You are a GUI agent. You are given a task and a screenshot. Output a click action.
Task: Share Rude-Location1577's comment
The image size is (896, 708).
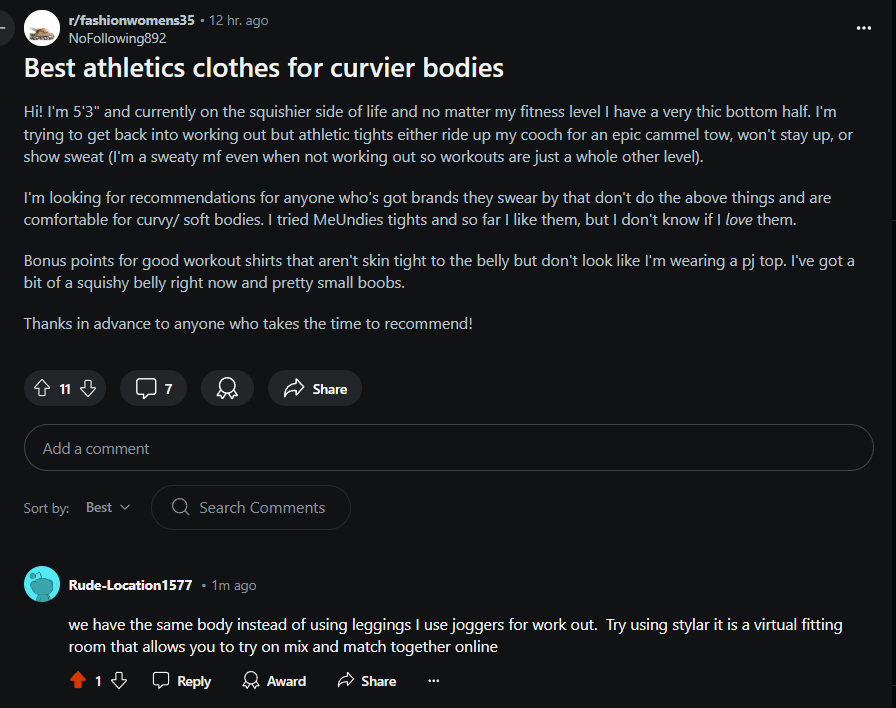tap(367, 681)
